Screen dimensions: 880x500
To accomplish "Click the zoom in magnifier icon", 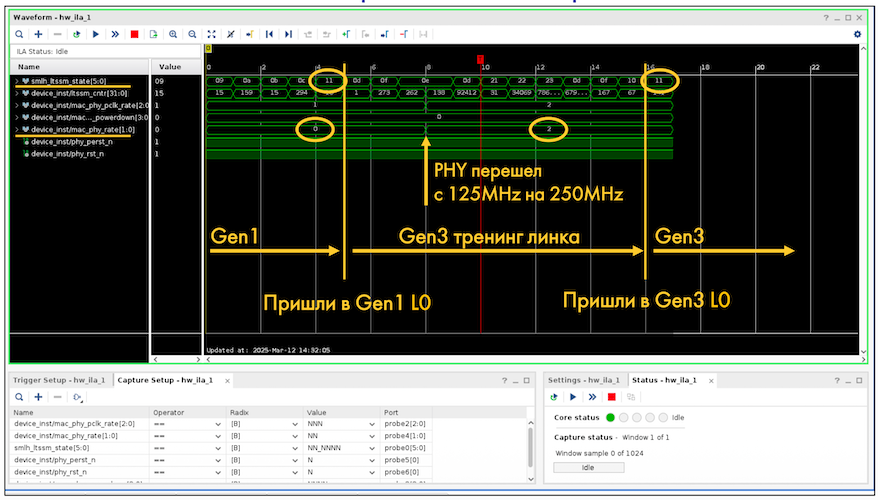I will [173, 34].
